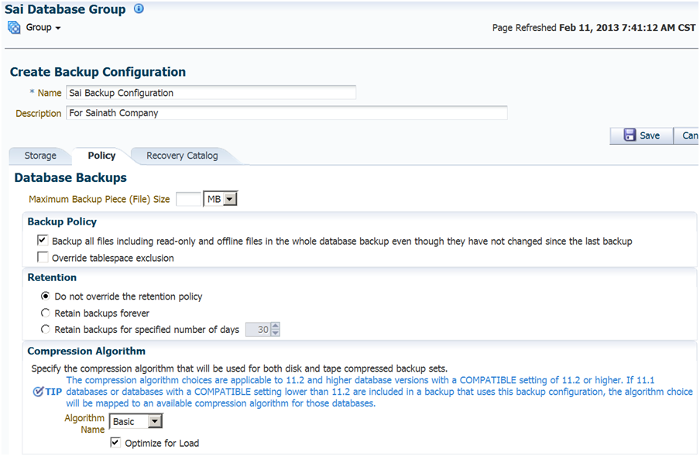Click the Description text field
The image size is (700, 456).
click(286, 113)
